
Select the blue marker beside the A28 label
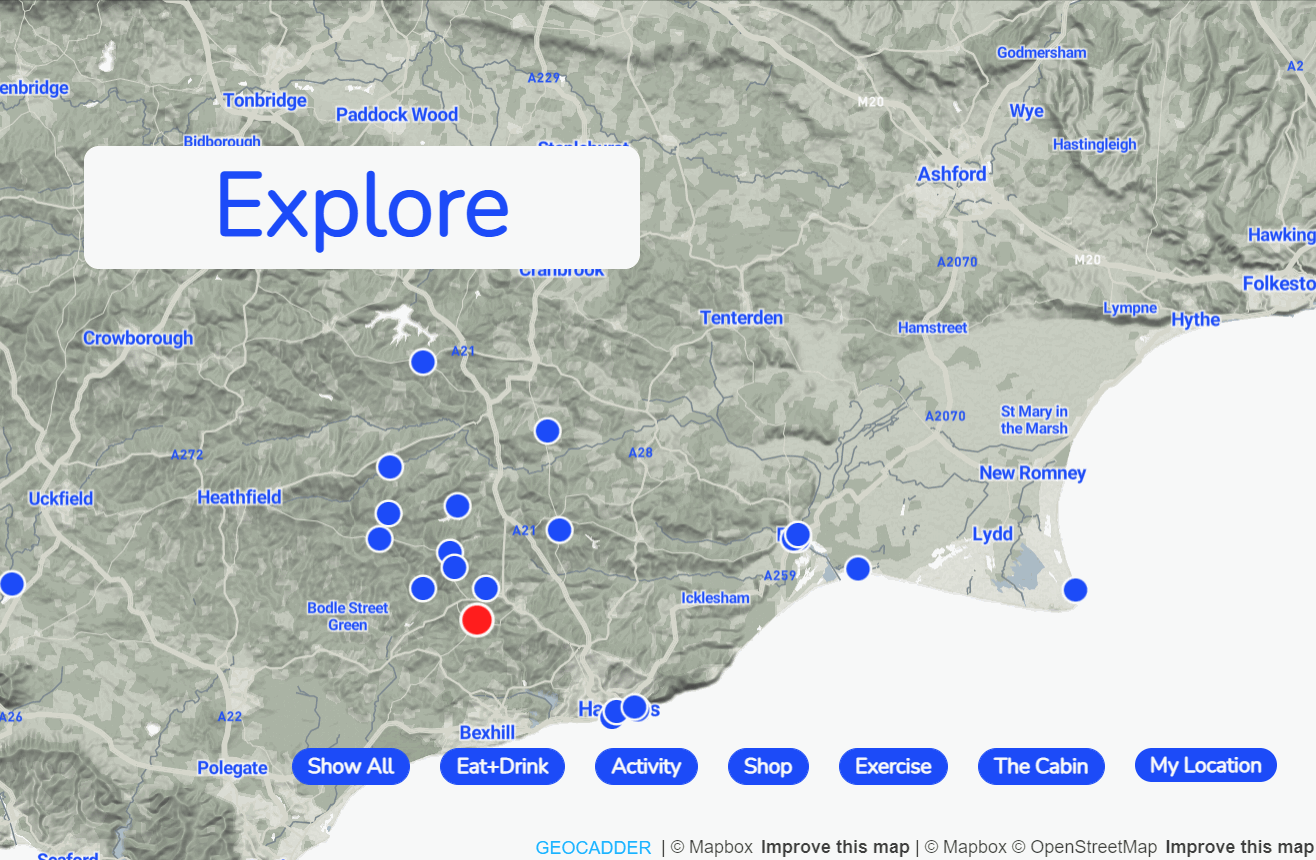(x=547, y=431)
